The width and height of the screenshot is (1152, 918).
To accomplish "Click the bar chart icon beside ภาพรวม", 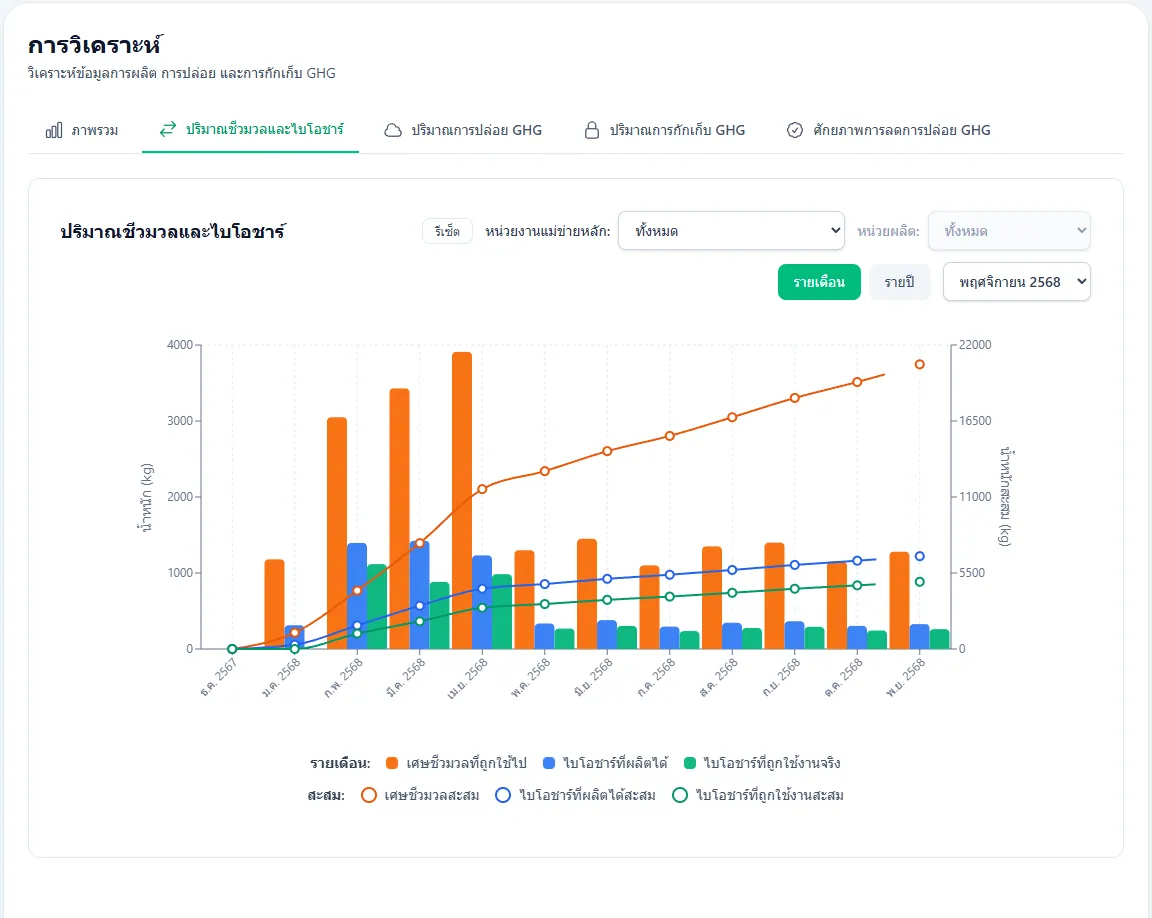I will (x=54, y=130).
